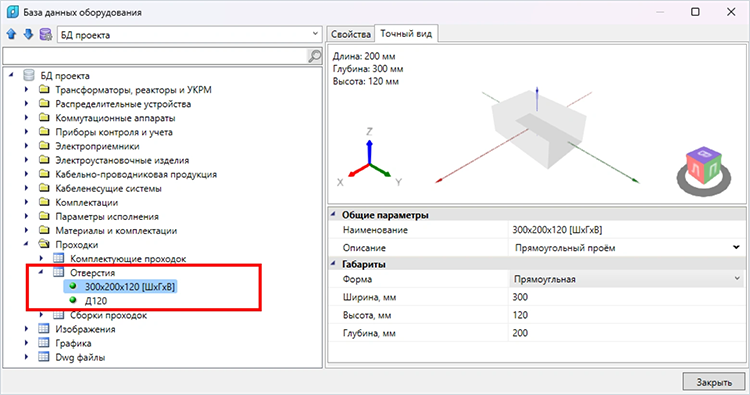Click the blue down arrow toolbar icon
The width and height of the screenshot is (750, 395).
(28, 34)
